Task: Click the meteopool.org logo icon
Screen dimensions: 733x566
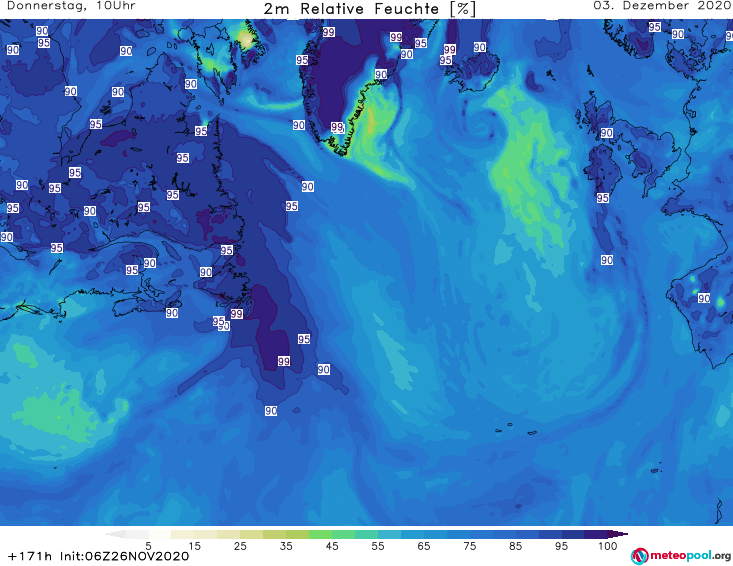Action: click(x=639, y=556)
